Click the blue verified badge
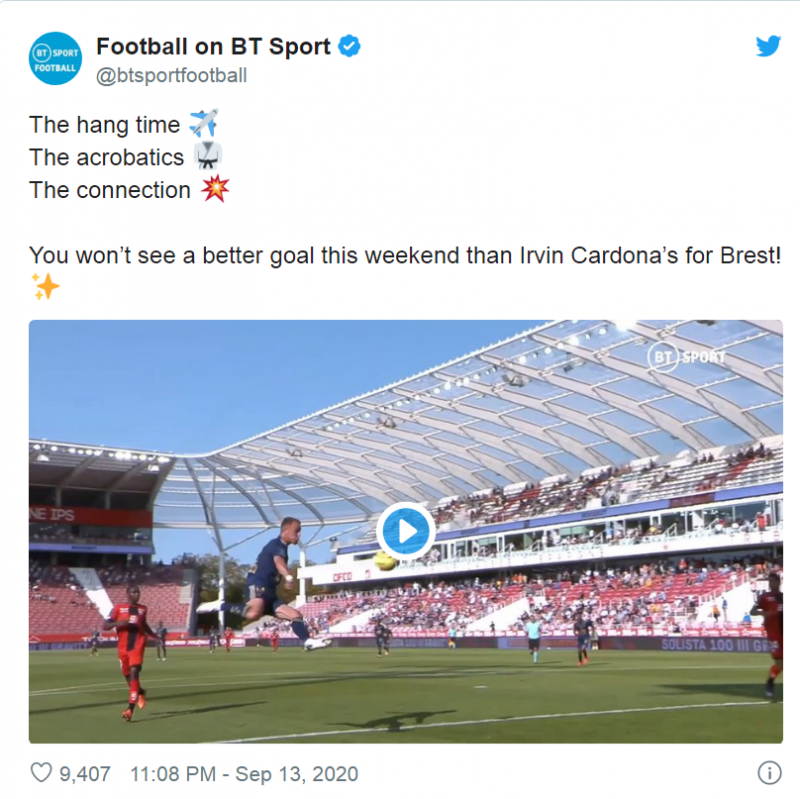Image resolution: width=800 pixels, height=799 pixels. coord(349,46)
